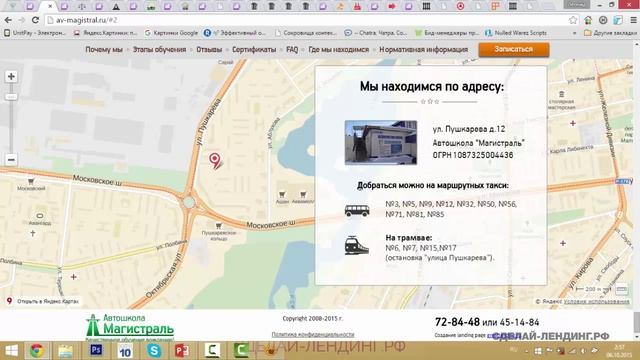Open Skype from taskbar
Viewport: 640px width, 360px height.
pos(154,351)
